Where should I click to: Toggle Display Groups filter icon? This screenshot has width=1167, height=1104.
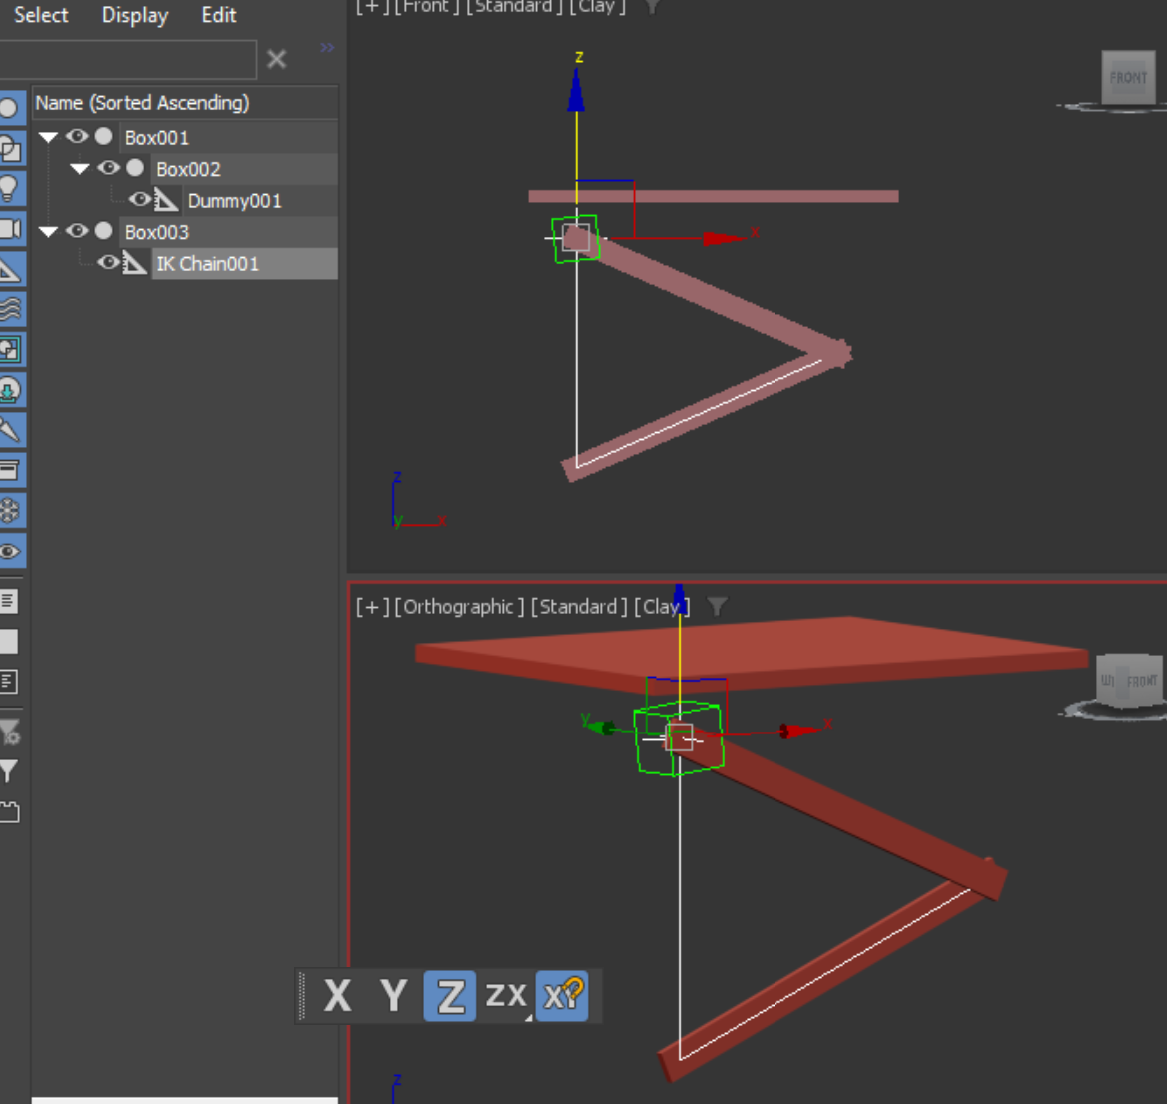point(10,350)
